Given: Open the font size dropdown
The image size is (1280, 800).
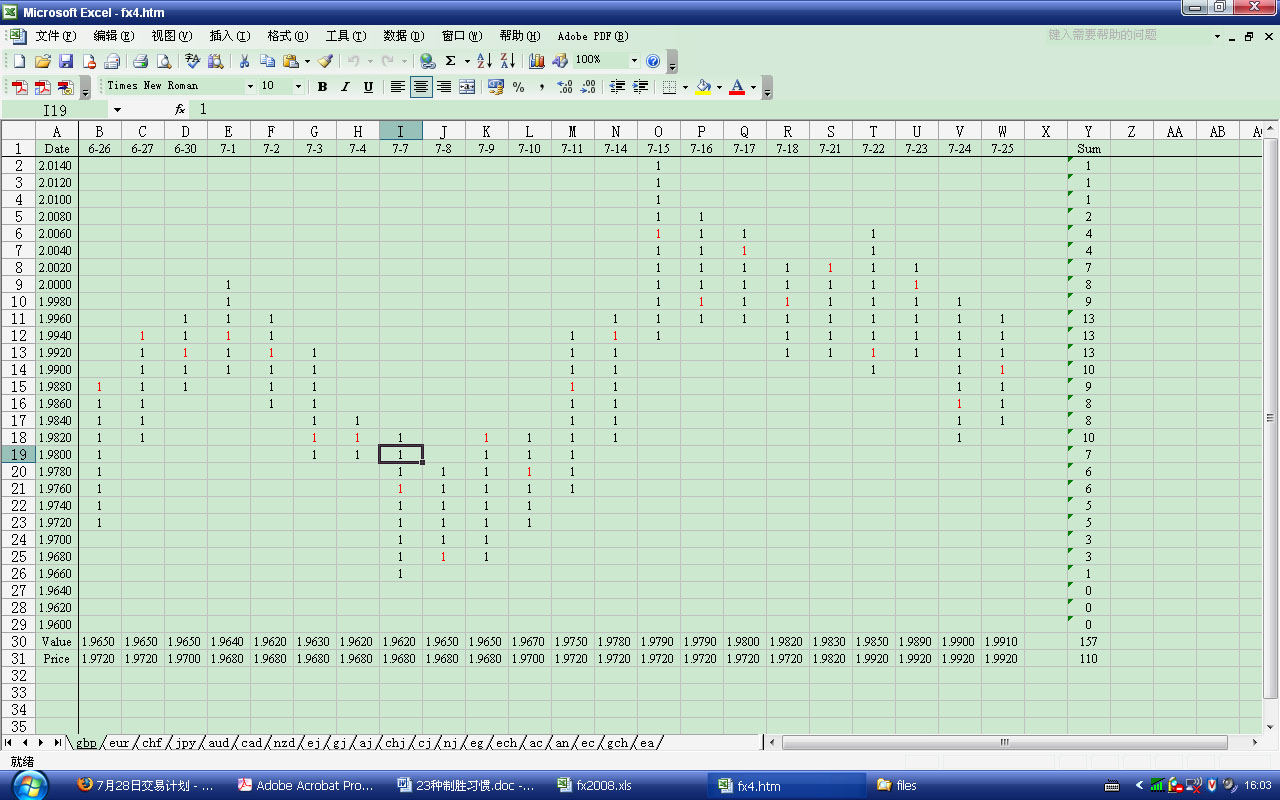Looking at the screenshot, I should 298,87.
